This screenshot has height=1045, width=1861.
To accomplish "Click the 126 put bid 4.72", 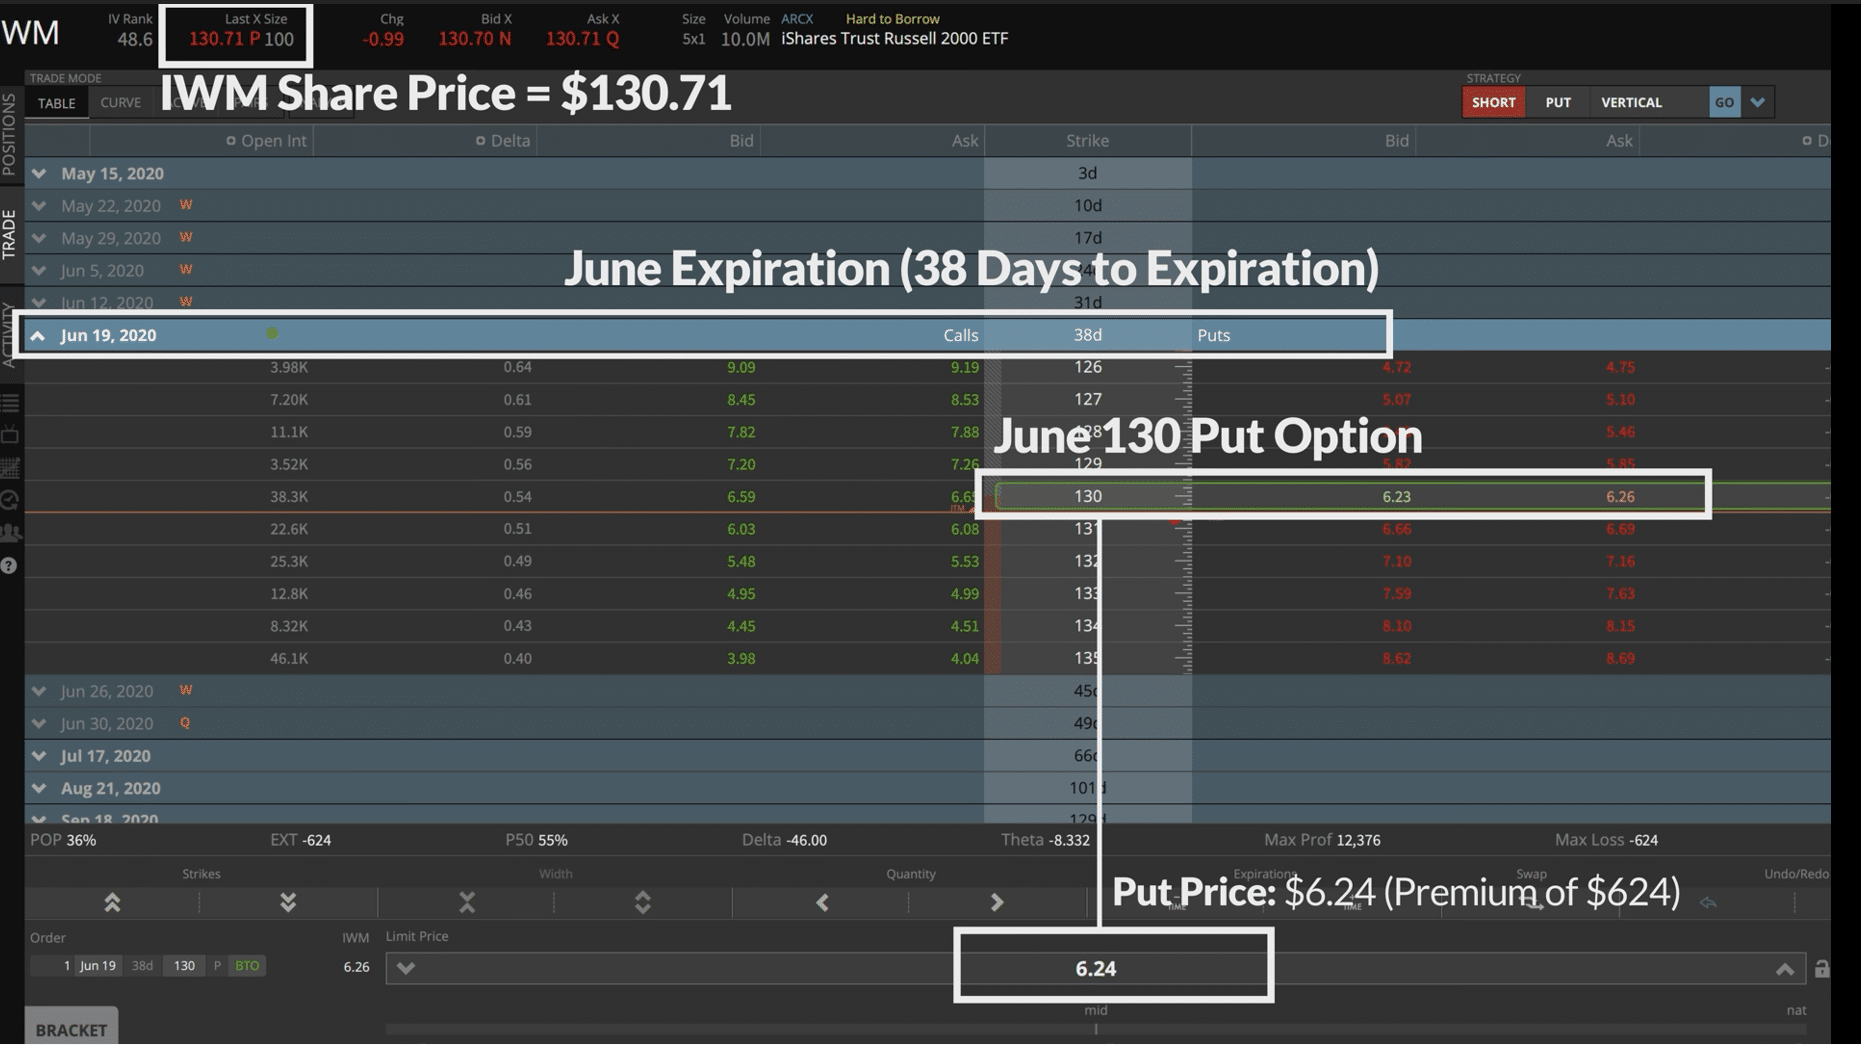I will pyautogui.click(x=1396, y=368).
